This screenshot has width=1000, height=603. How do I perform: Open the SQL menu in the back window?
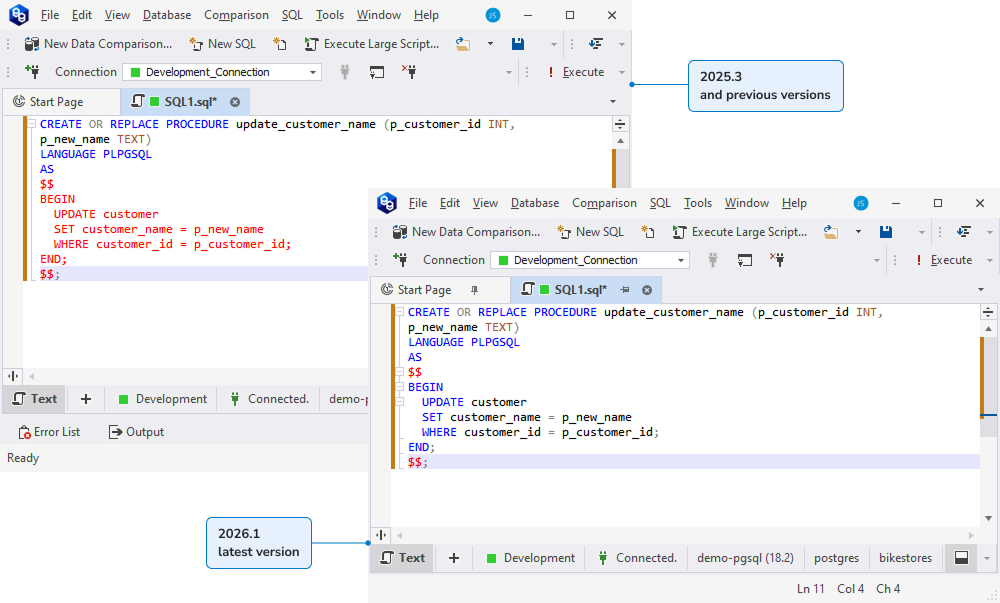(292, 15)
